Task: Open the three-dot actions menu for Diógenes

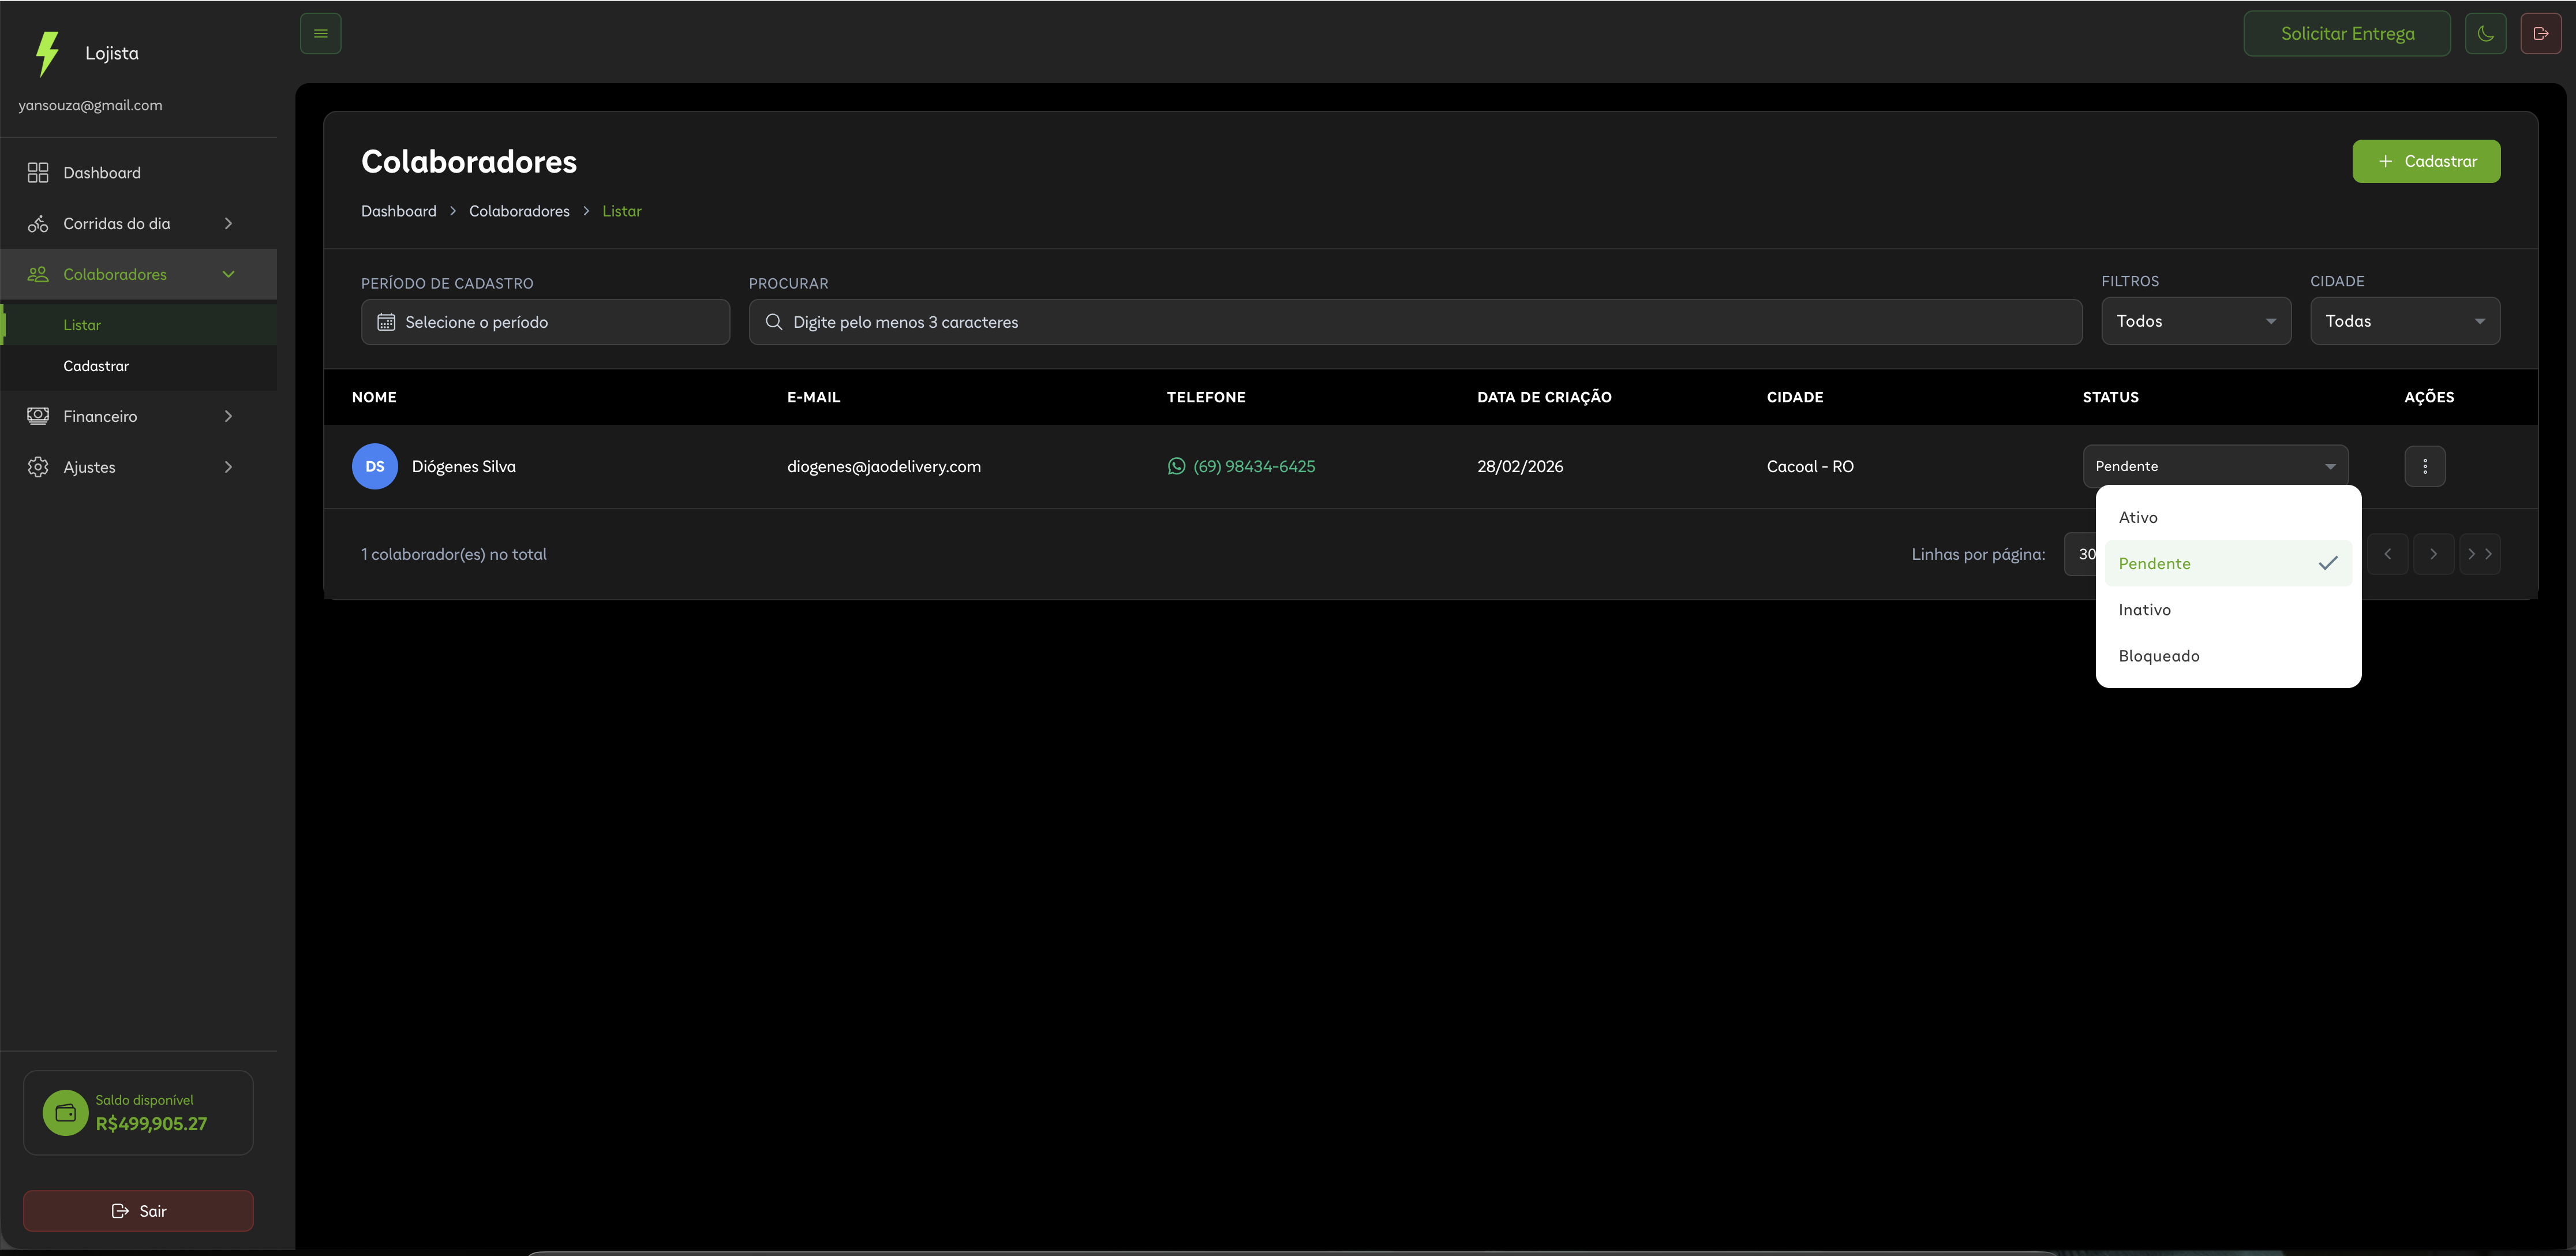Action: click(2424, 466)
